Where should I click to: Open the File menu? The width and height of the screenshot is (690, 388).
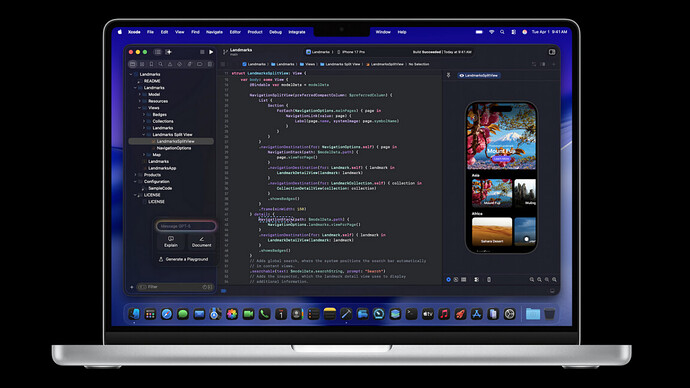pos(150,32)
